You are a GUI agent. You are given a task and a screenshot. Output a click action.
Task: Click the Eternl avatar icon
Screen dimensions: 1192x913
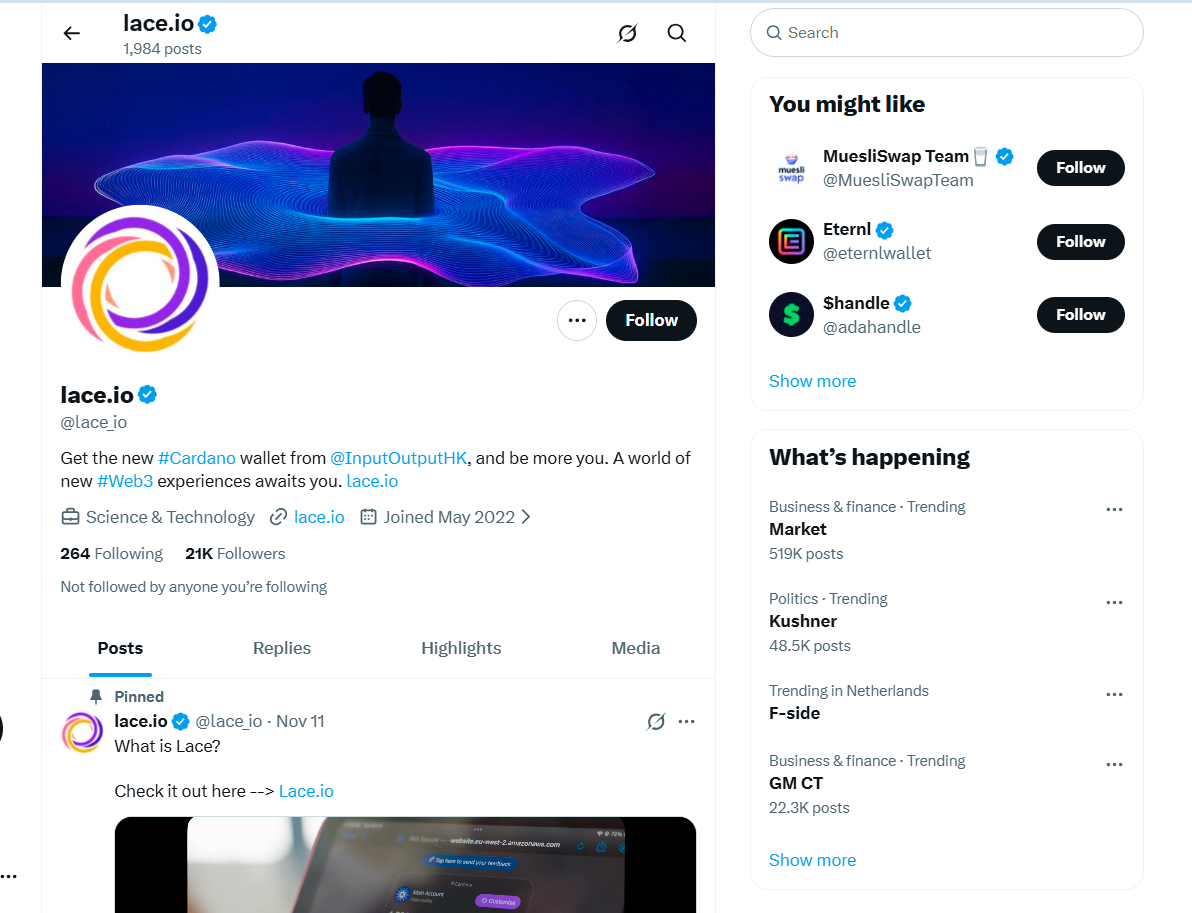pos(791,242)
